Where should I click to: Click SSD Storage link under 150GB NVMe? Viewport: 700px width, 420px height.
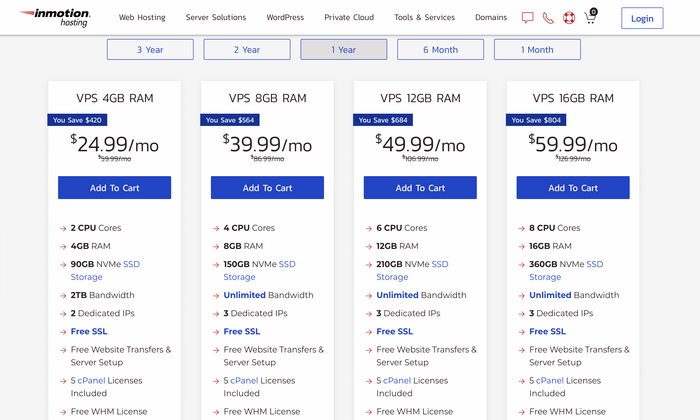pos(259,270)
